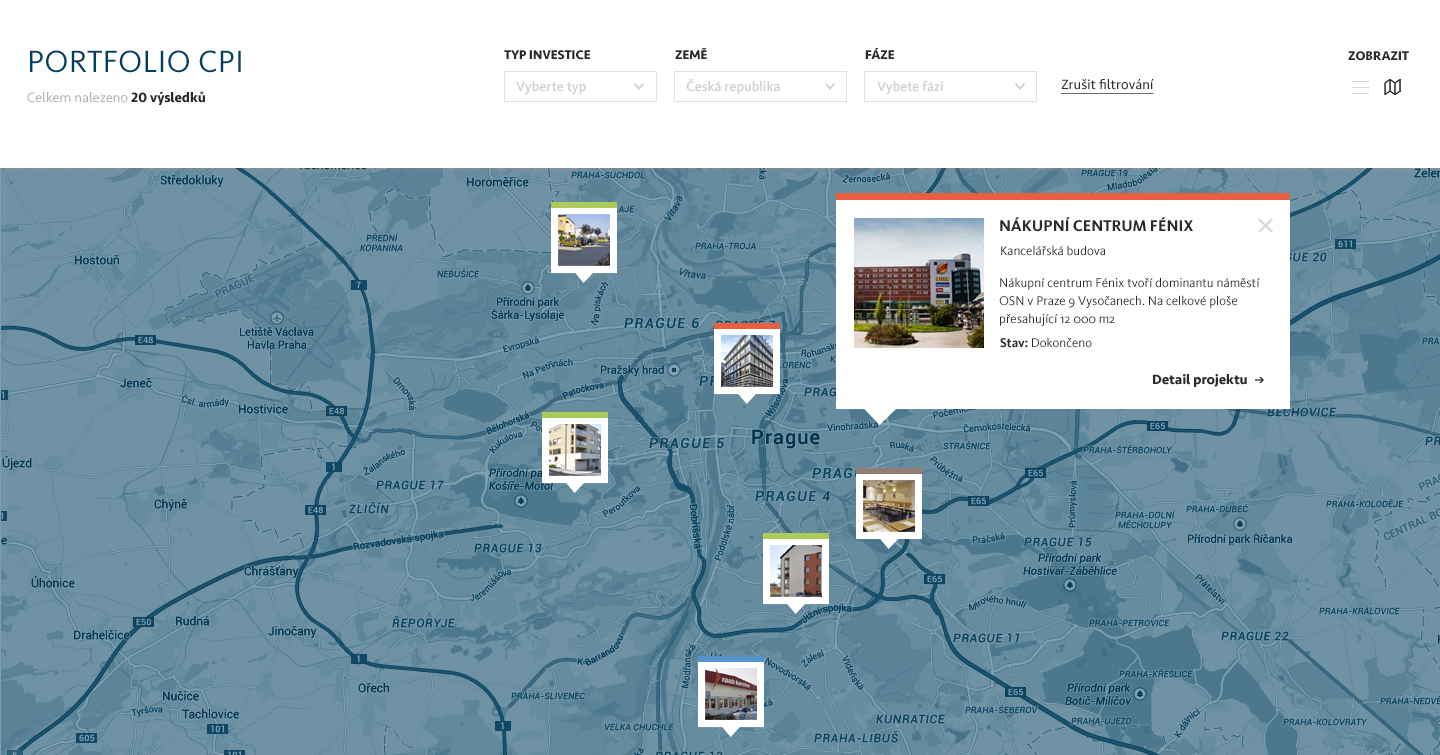Screen dimensions: 1440x755
Task: Click the PRAGUE 13 map label
Action: 508,548
